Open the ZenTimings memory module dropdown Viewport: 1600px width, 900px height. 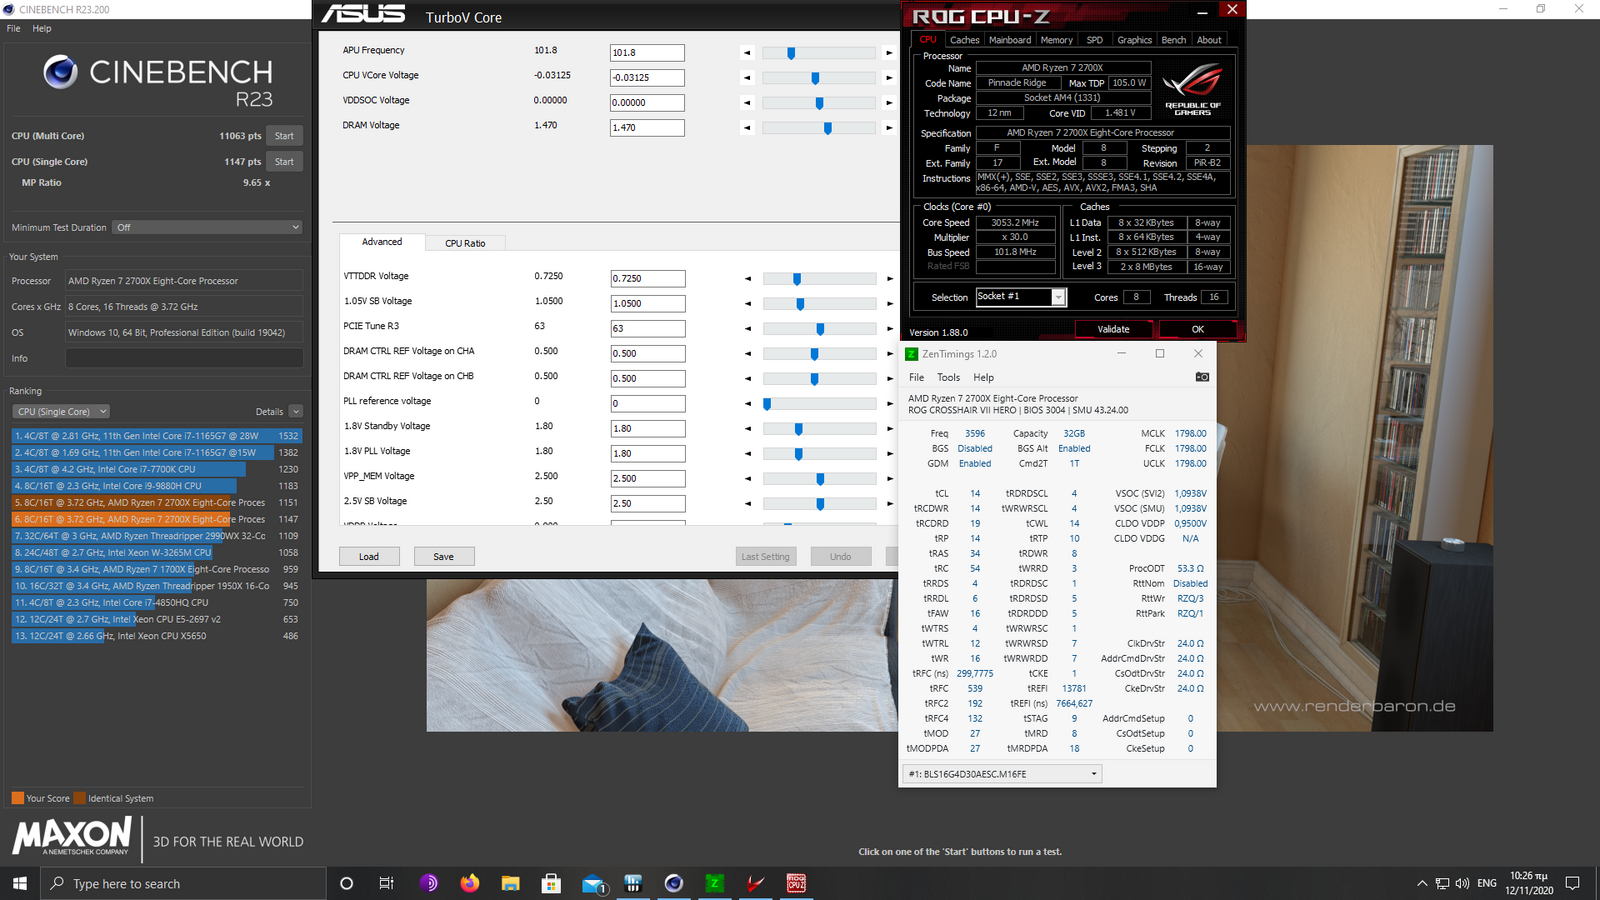point(1002,774)
